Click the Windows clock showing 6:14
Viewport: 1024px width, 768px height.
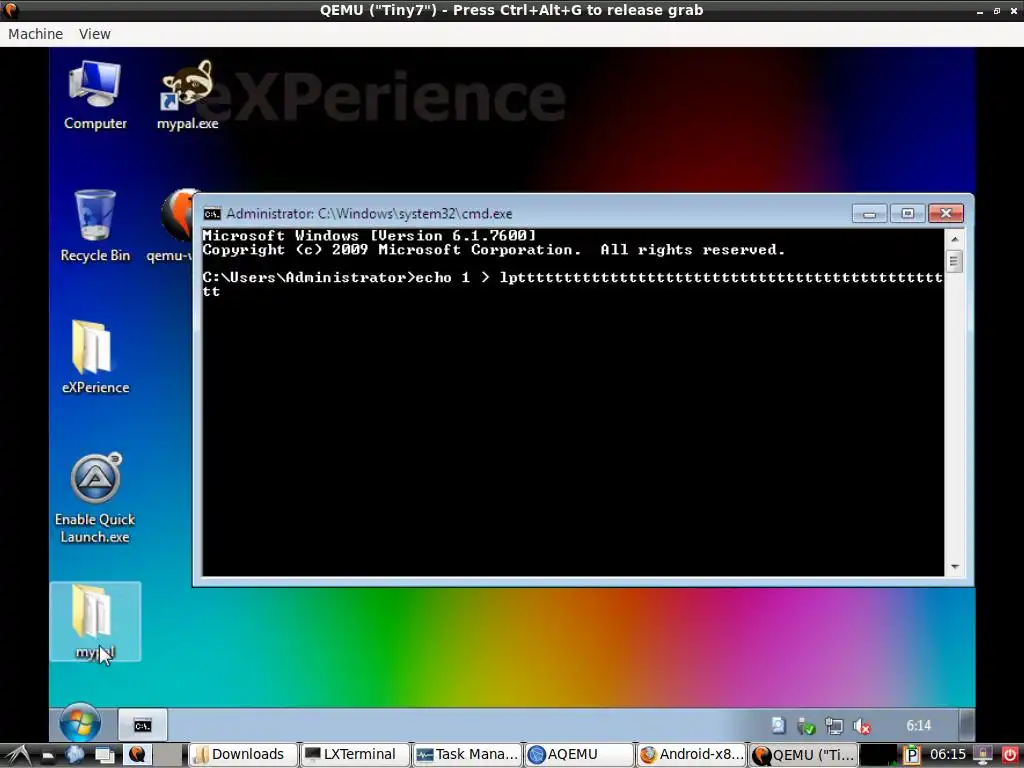[x=918, y=726]
